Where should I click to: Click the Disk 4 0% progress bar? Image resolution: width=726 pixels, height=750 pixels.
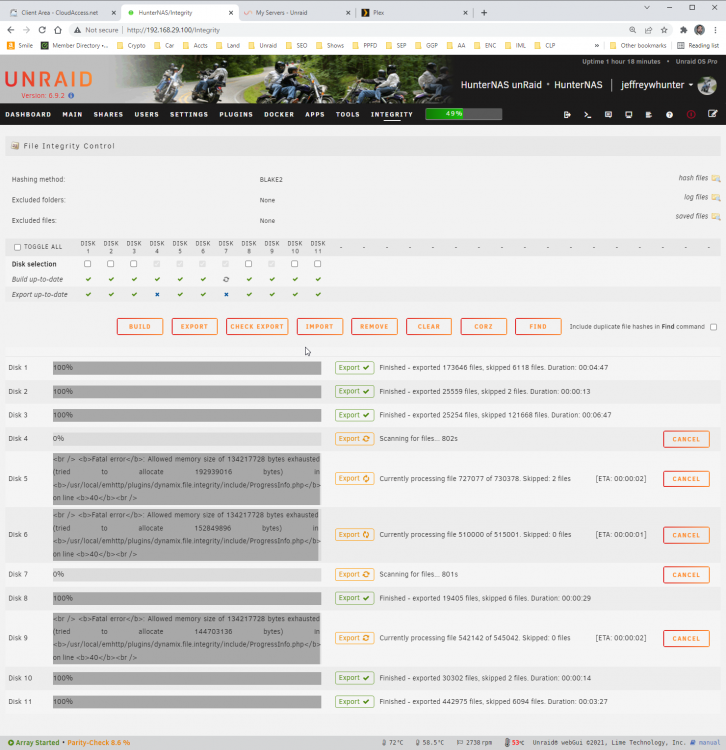tap(187, 439)
